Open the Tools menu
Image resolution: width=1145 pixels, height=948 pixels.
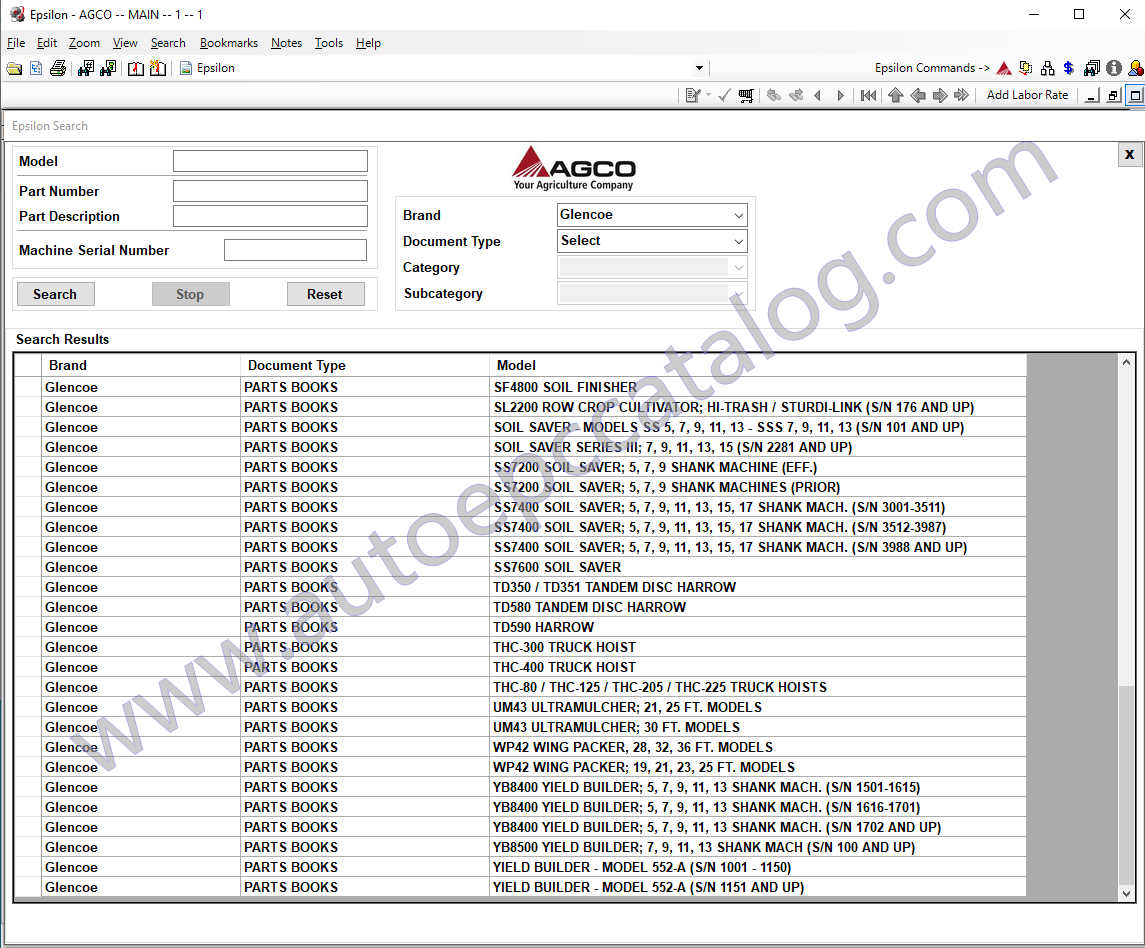tap(328, 43)
